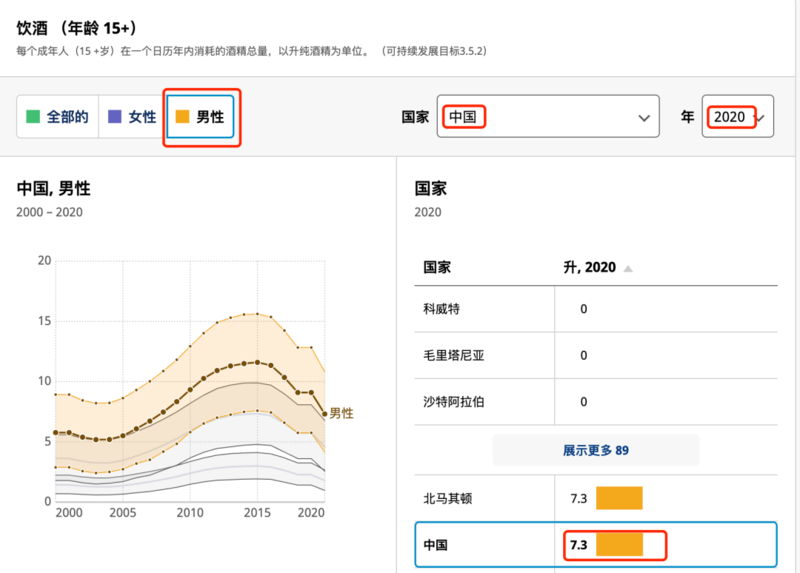Click the first 2000 point on 男性 line
This screenshot has height=573, width=800.
click(x=56, y=432)
